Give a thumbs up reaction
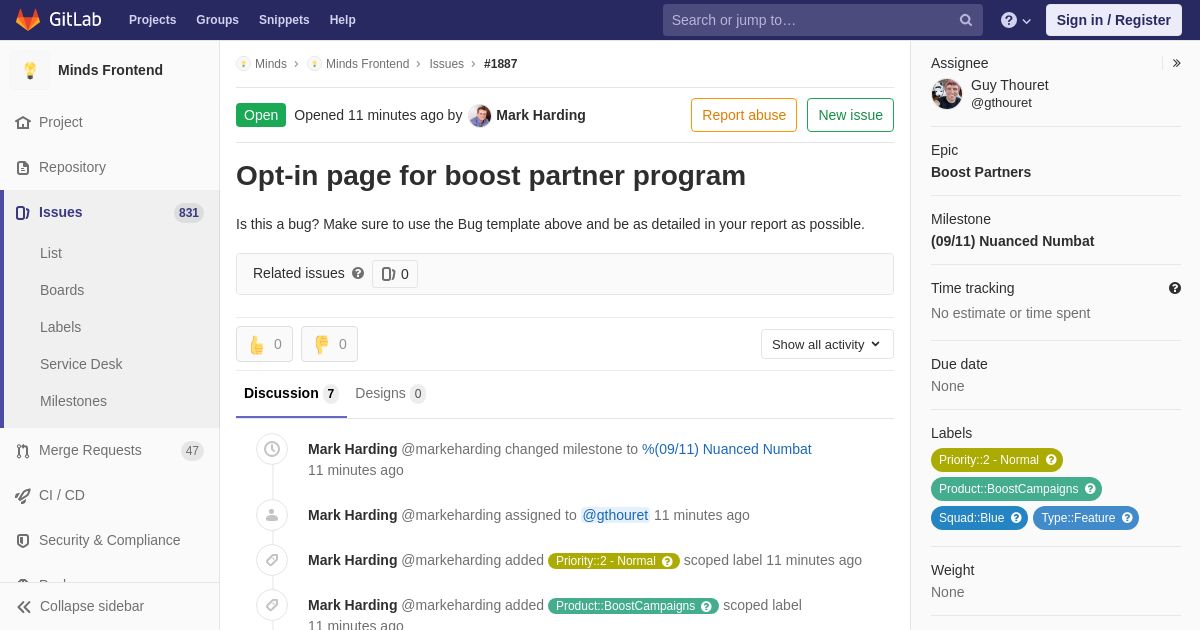 tap(265, 344)
